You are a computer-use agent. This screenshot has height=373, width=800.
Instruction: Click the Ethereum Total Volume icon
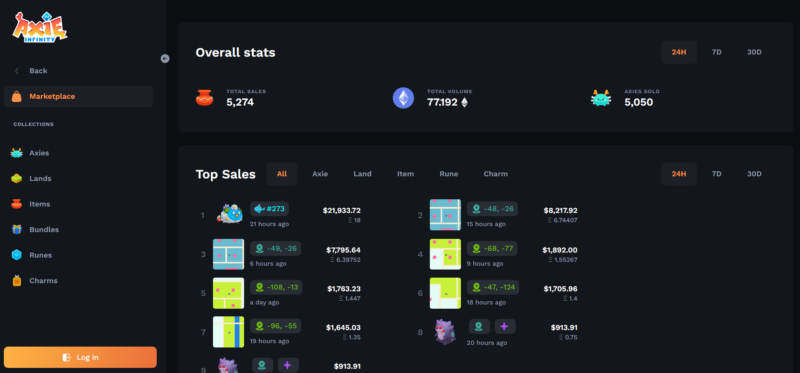pyautogui.click(x=403, y=97)
